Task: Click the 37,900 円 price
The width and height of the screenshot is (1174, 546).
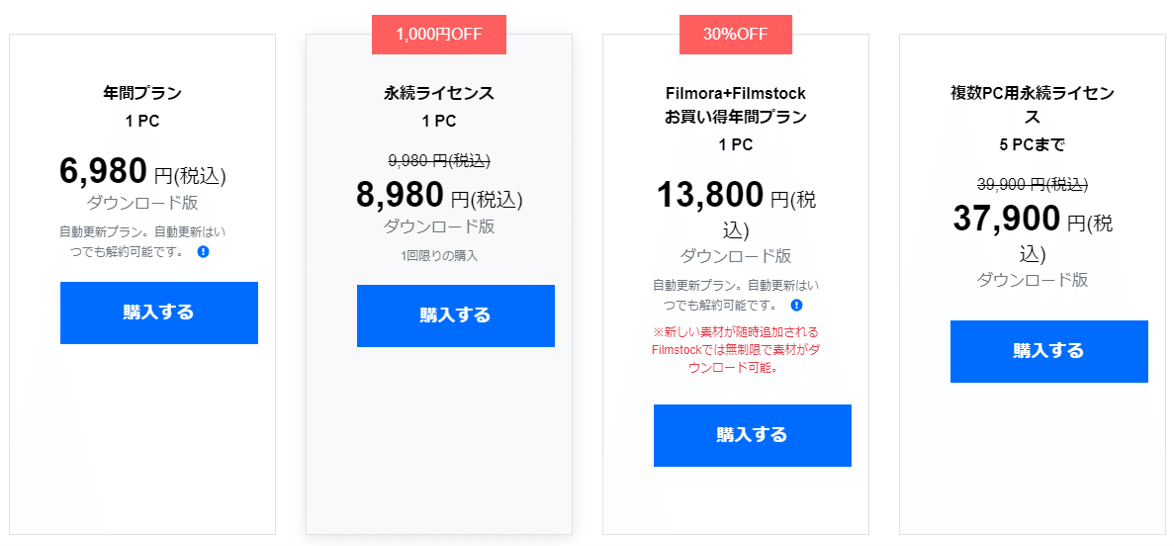Action: [1032, 231]
